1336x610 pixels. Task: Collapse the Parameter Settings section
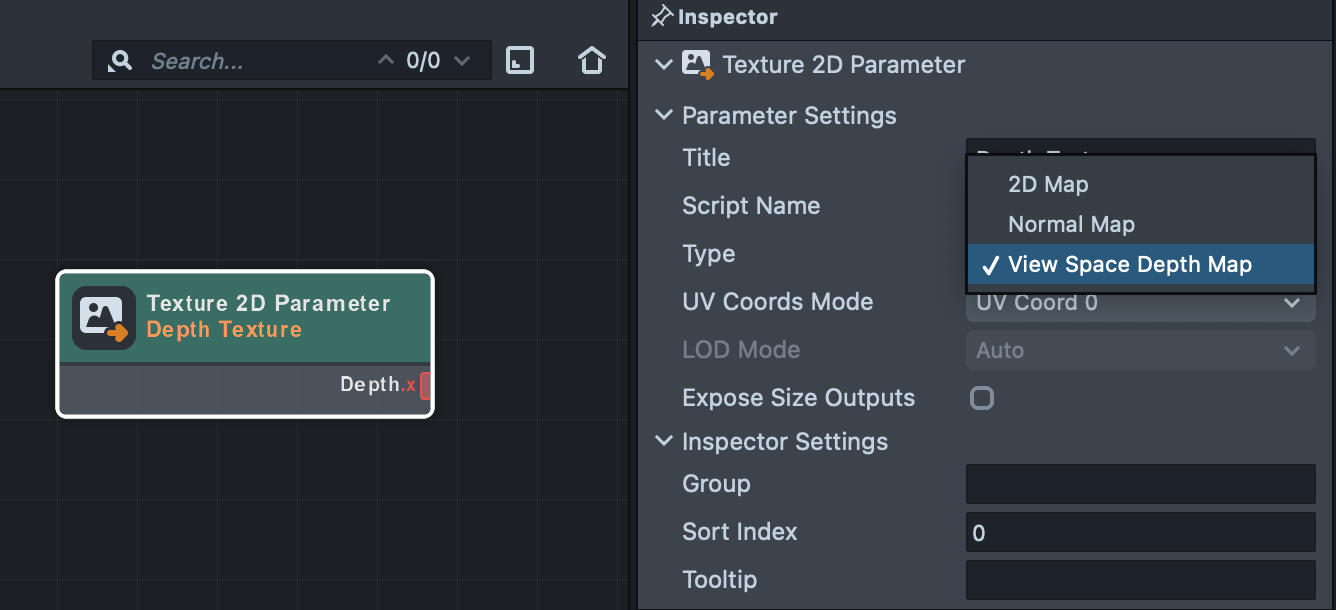click(663, 115)
